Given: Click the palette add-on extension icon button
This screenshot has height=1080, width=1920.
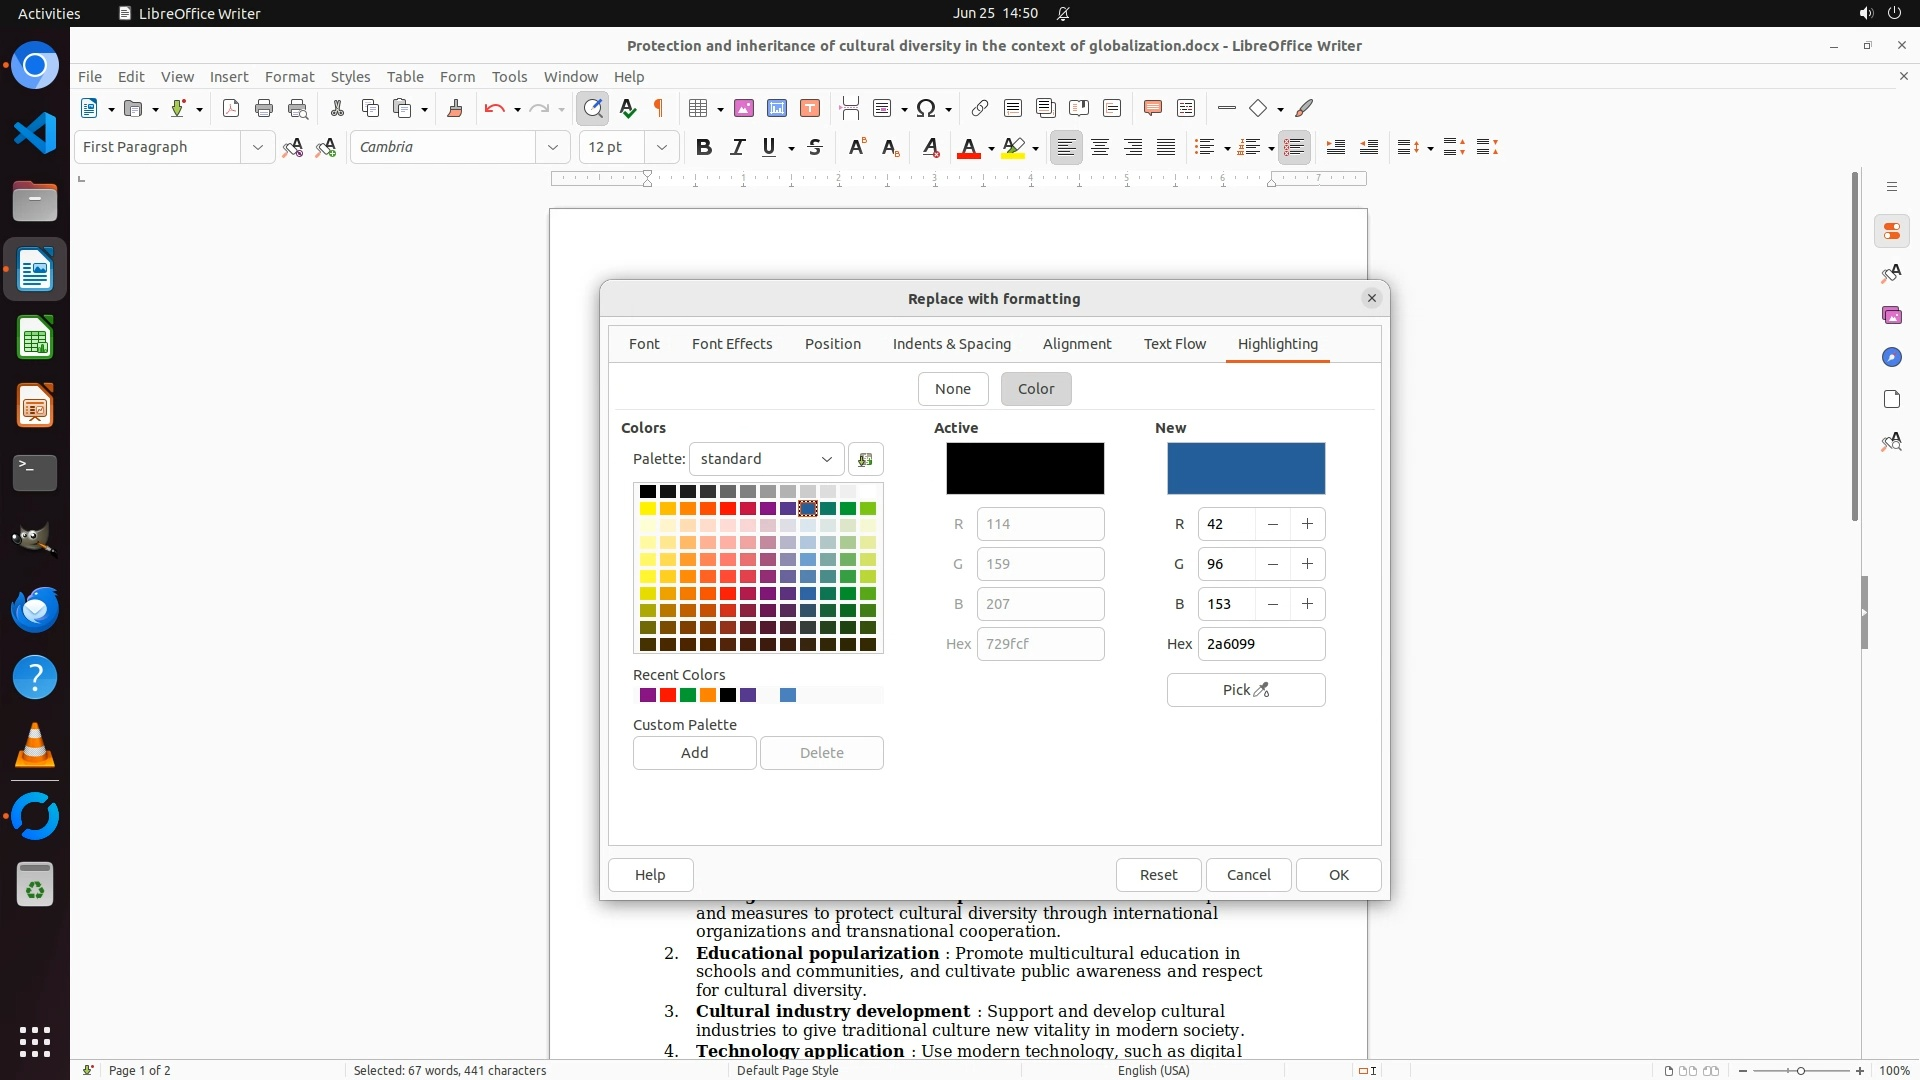Looking at the screenshot, I should (866, 459).
